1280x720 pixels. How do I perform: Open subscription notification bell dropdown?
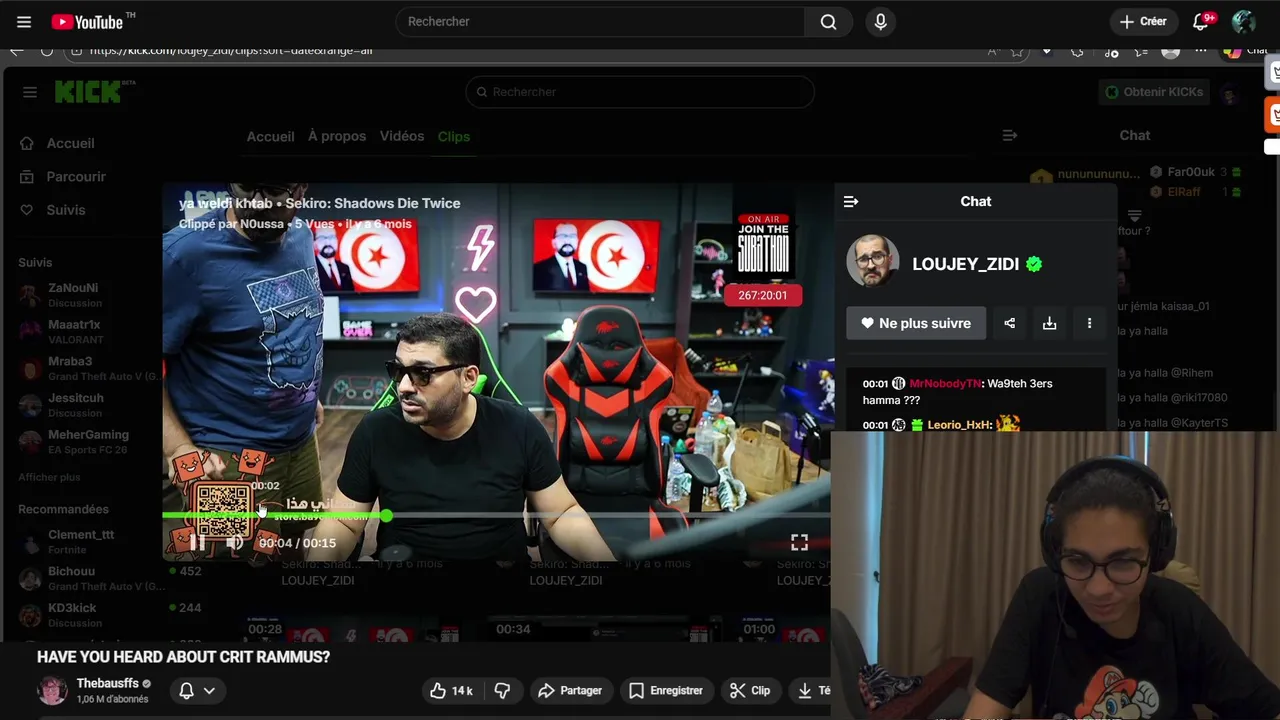tap(196, 690)
